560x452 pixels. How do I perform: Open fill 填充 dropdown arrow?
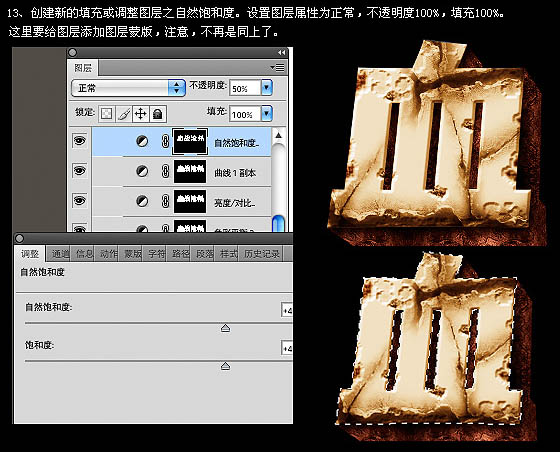point(267,114)
